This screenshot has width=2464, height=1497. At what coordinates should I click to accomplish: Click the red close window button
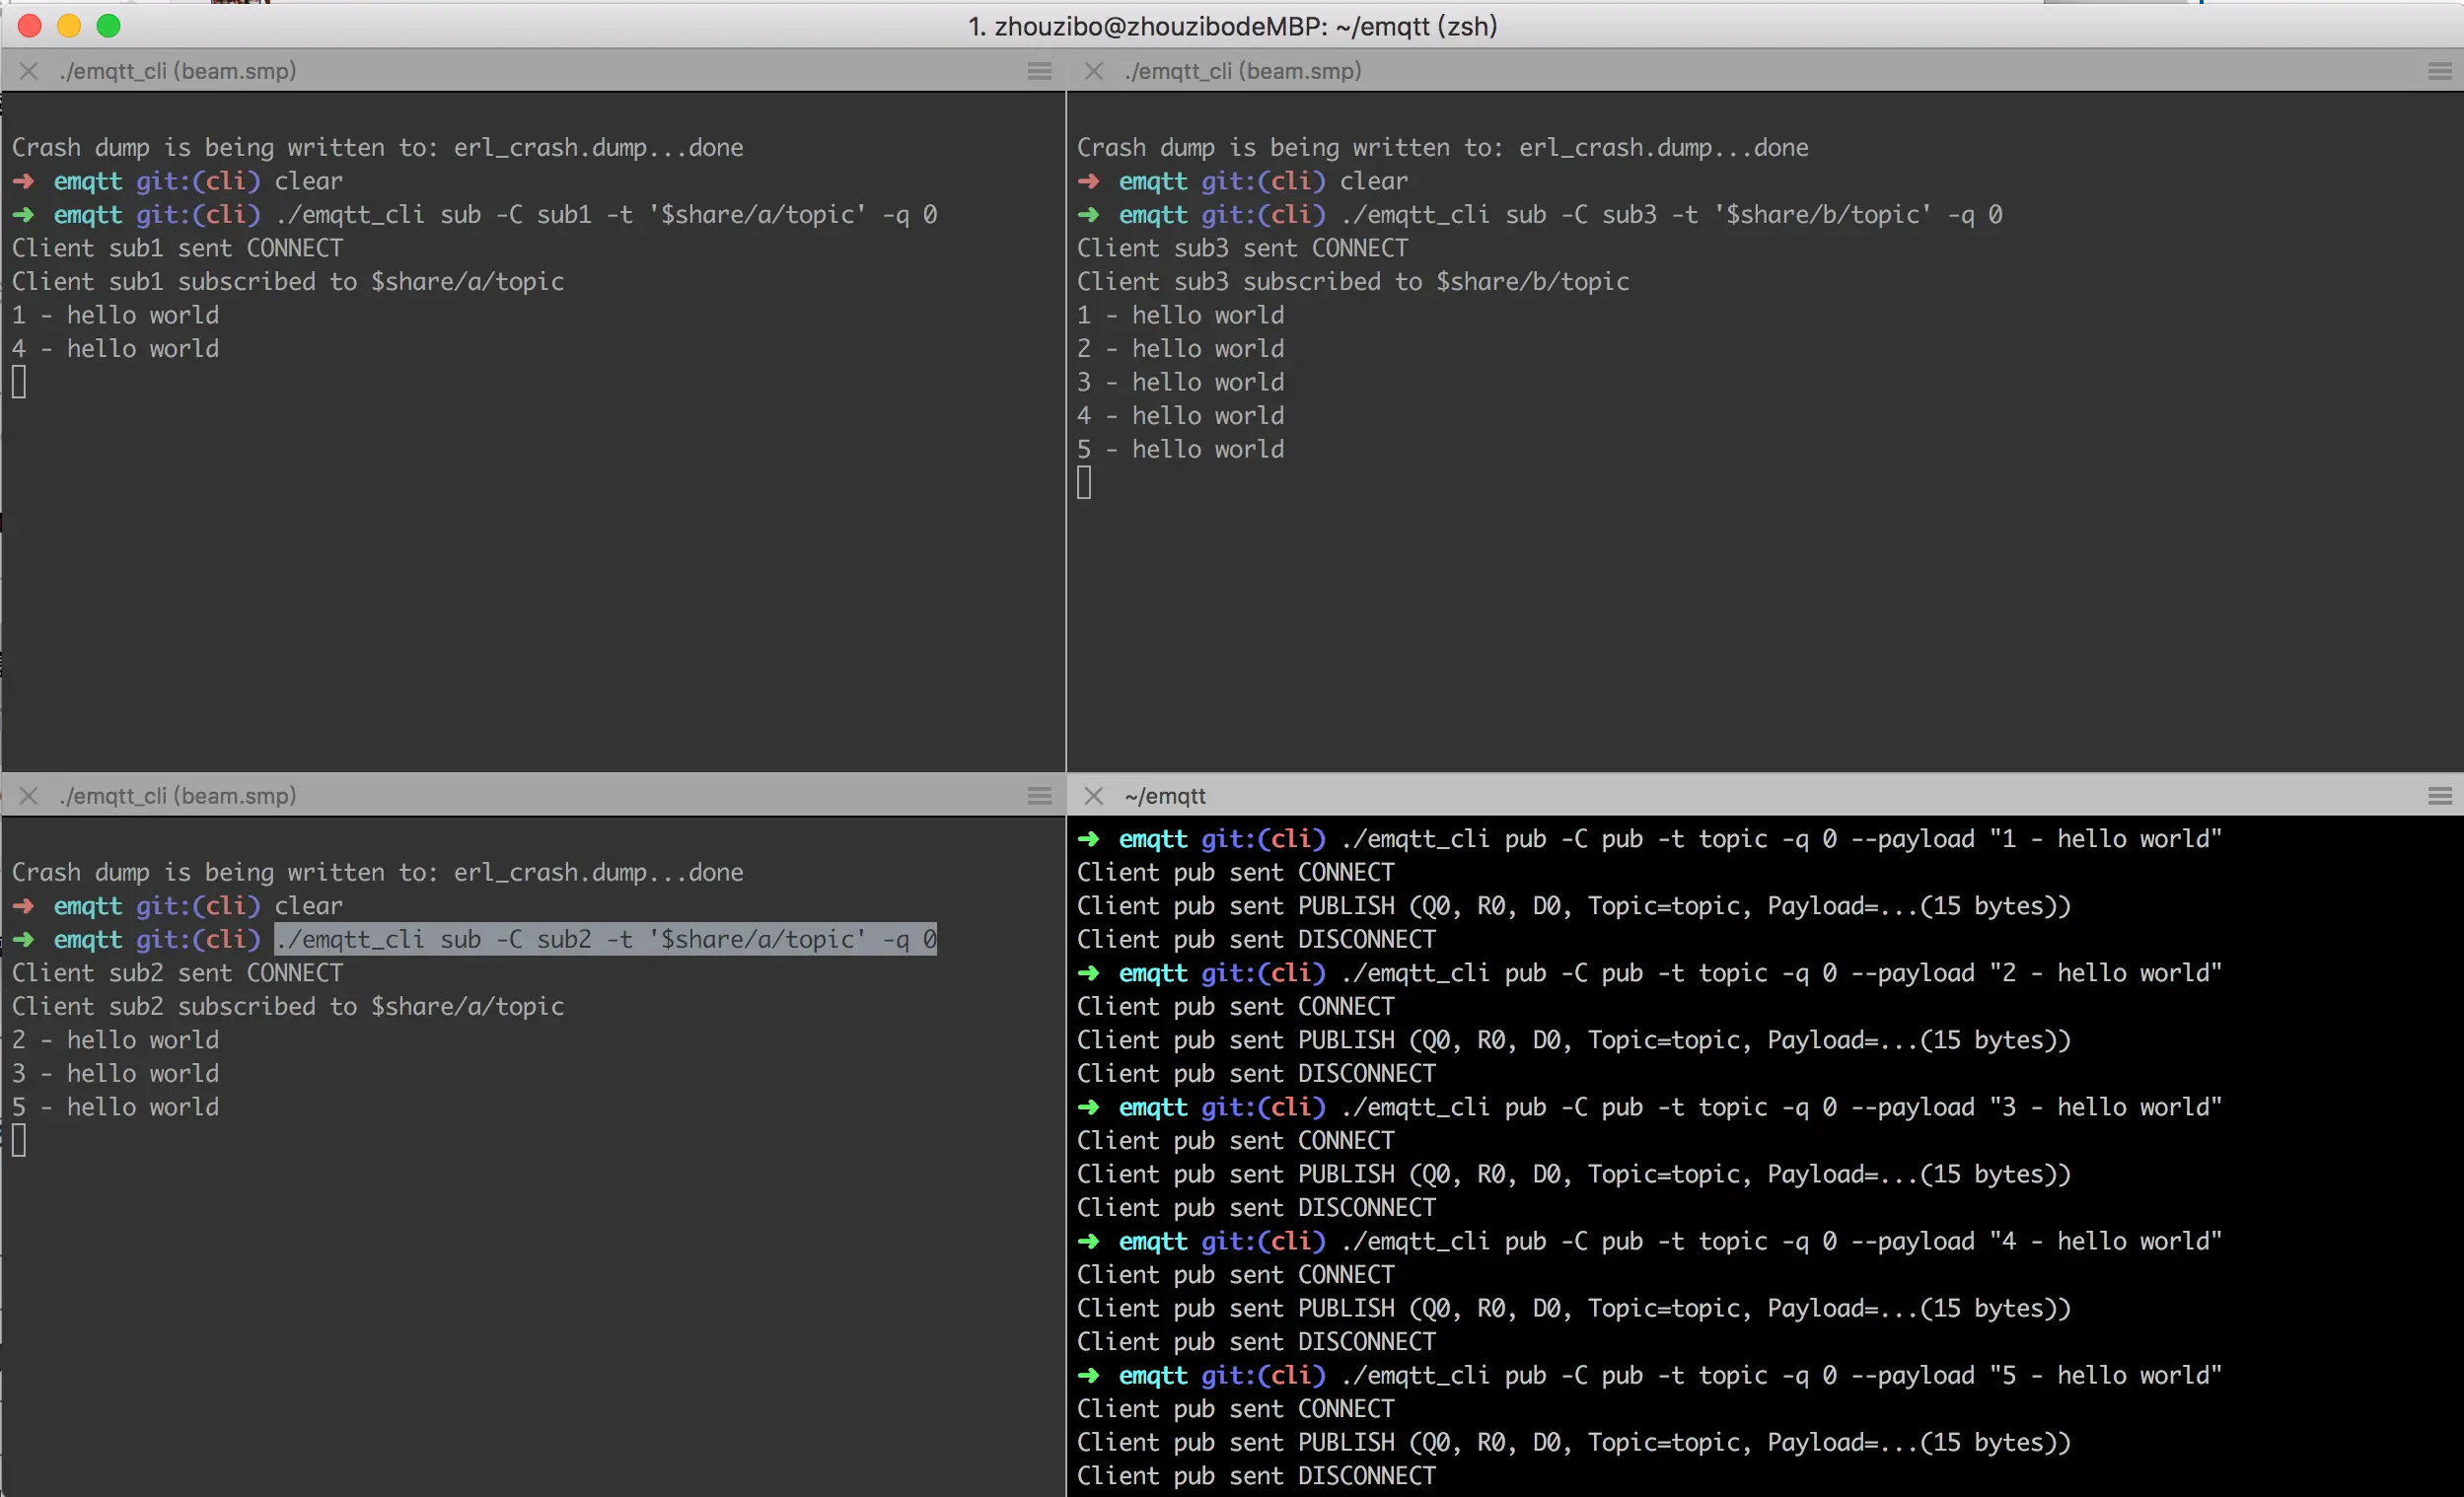click(30, 26)
